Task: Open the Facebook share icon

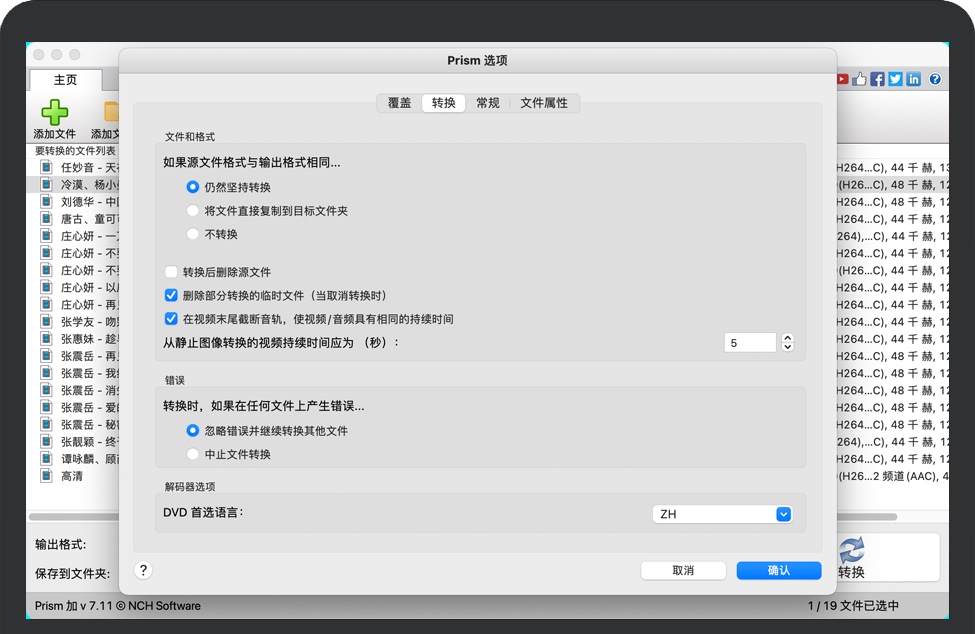Action: (877, 79)
